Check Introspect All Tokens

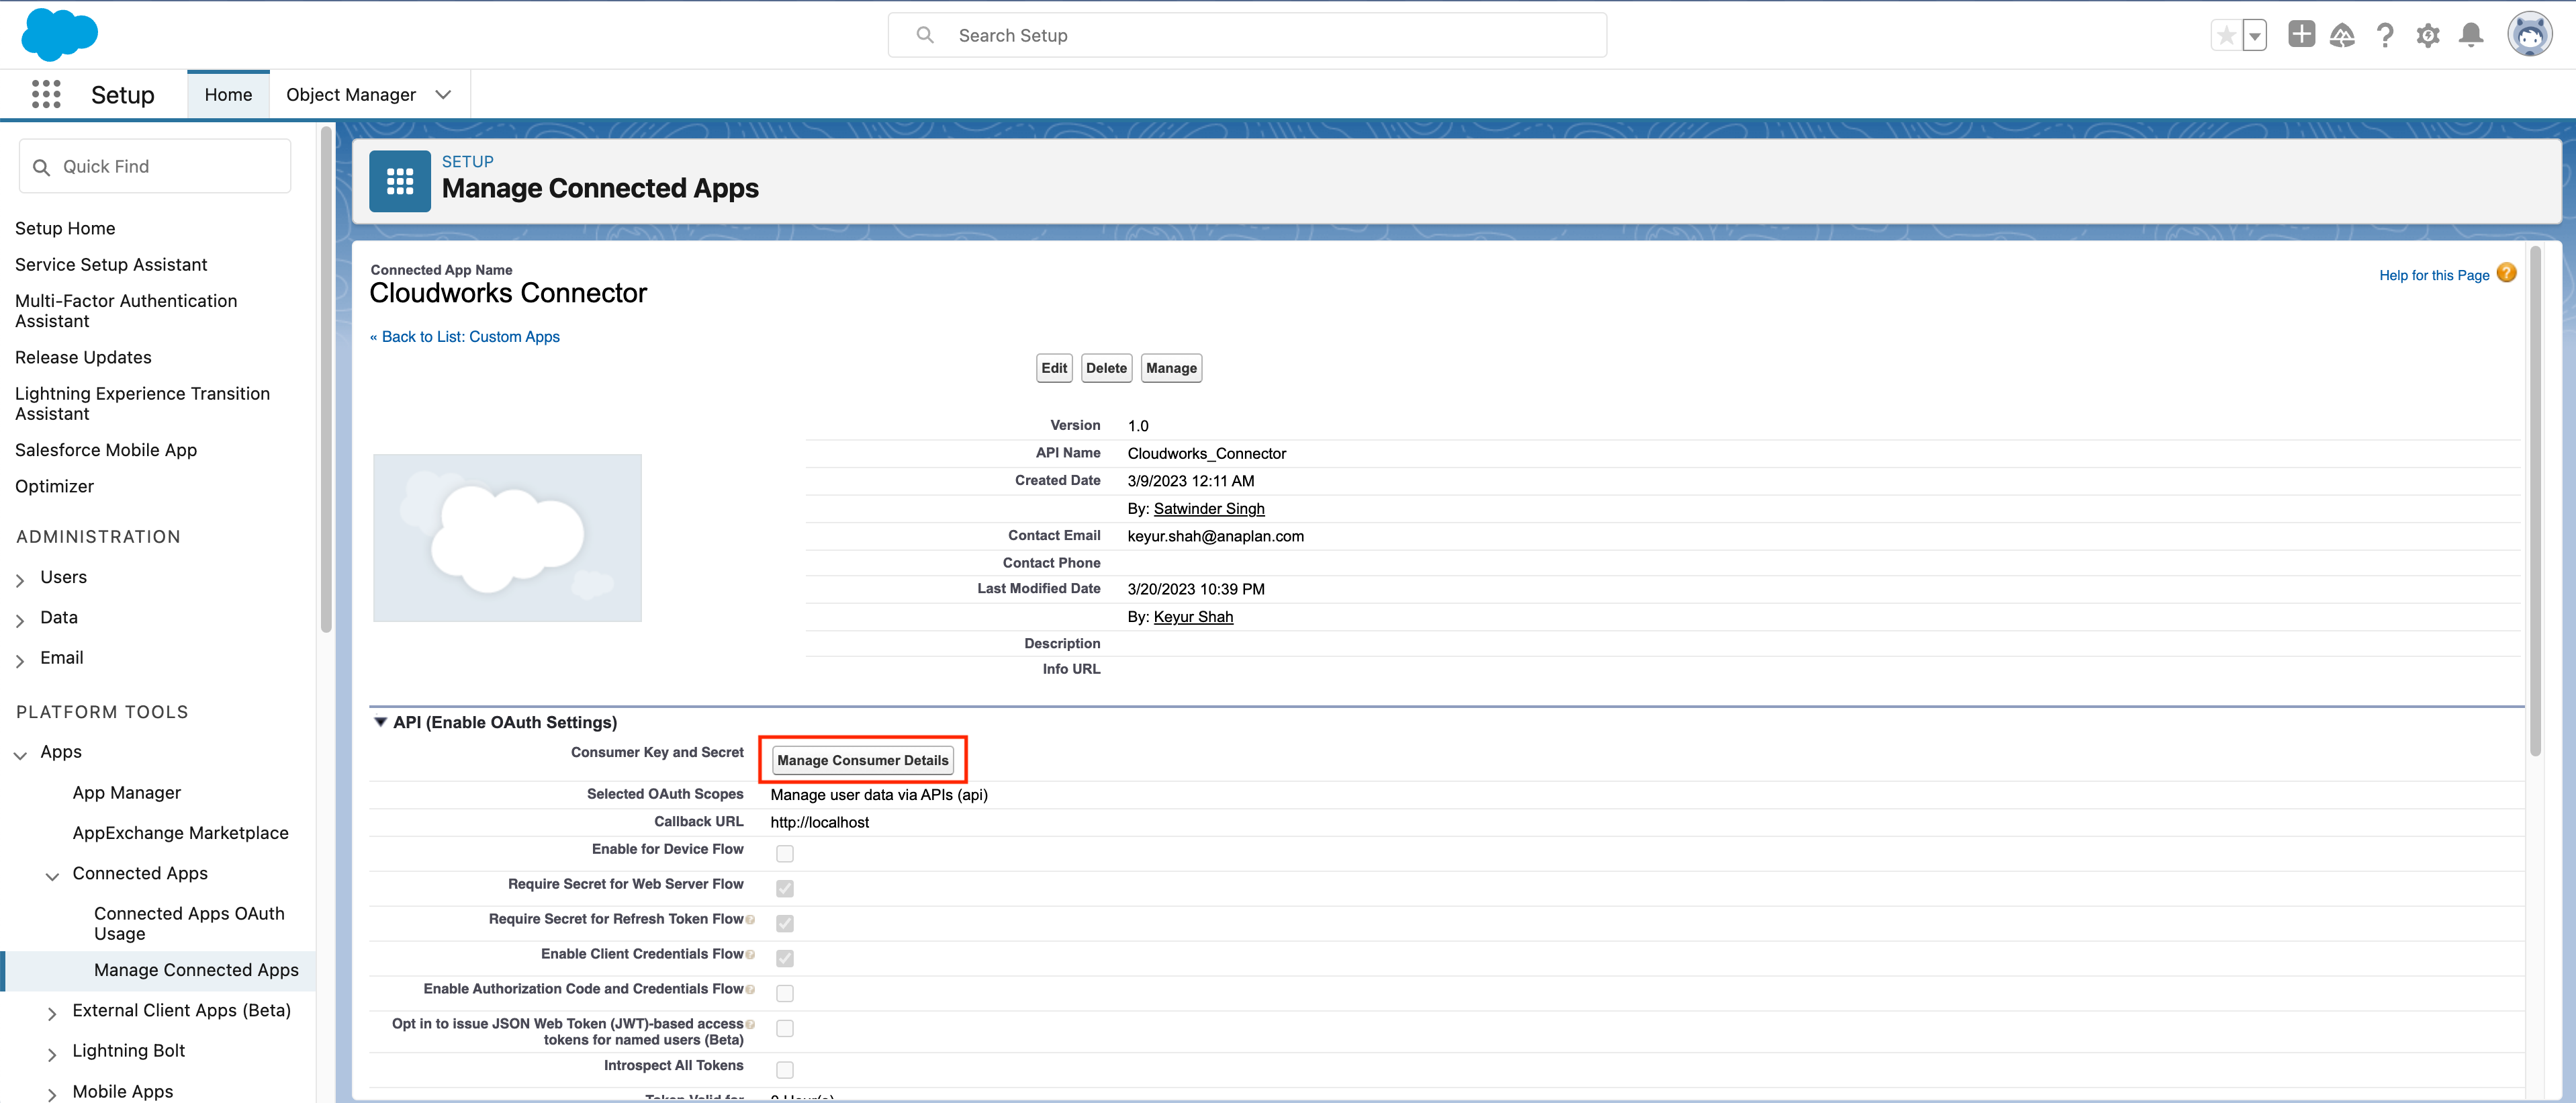785,1069
